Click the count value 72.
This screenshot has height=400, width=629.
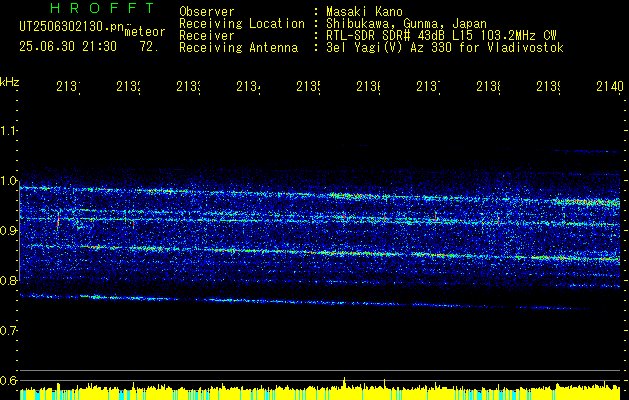coord(149,47)
